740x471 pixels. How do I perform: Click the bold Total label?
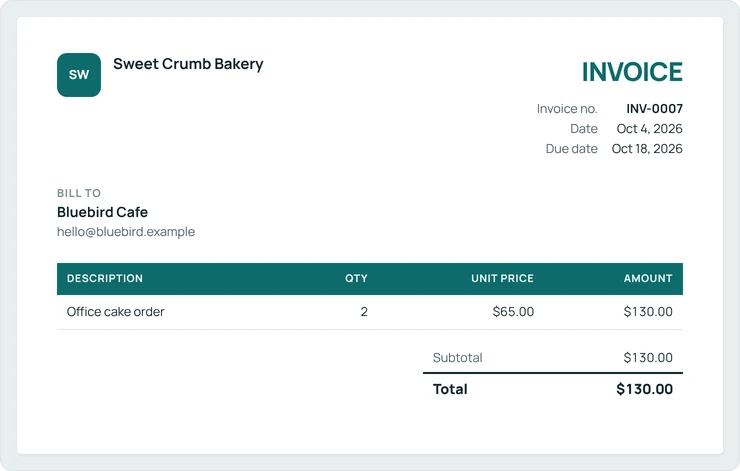450,389
